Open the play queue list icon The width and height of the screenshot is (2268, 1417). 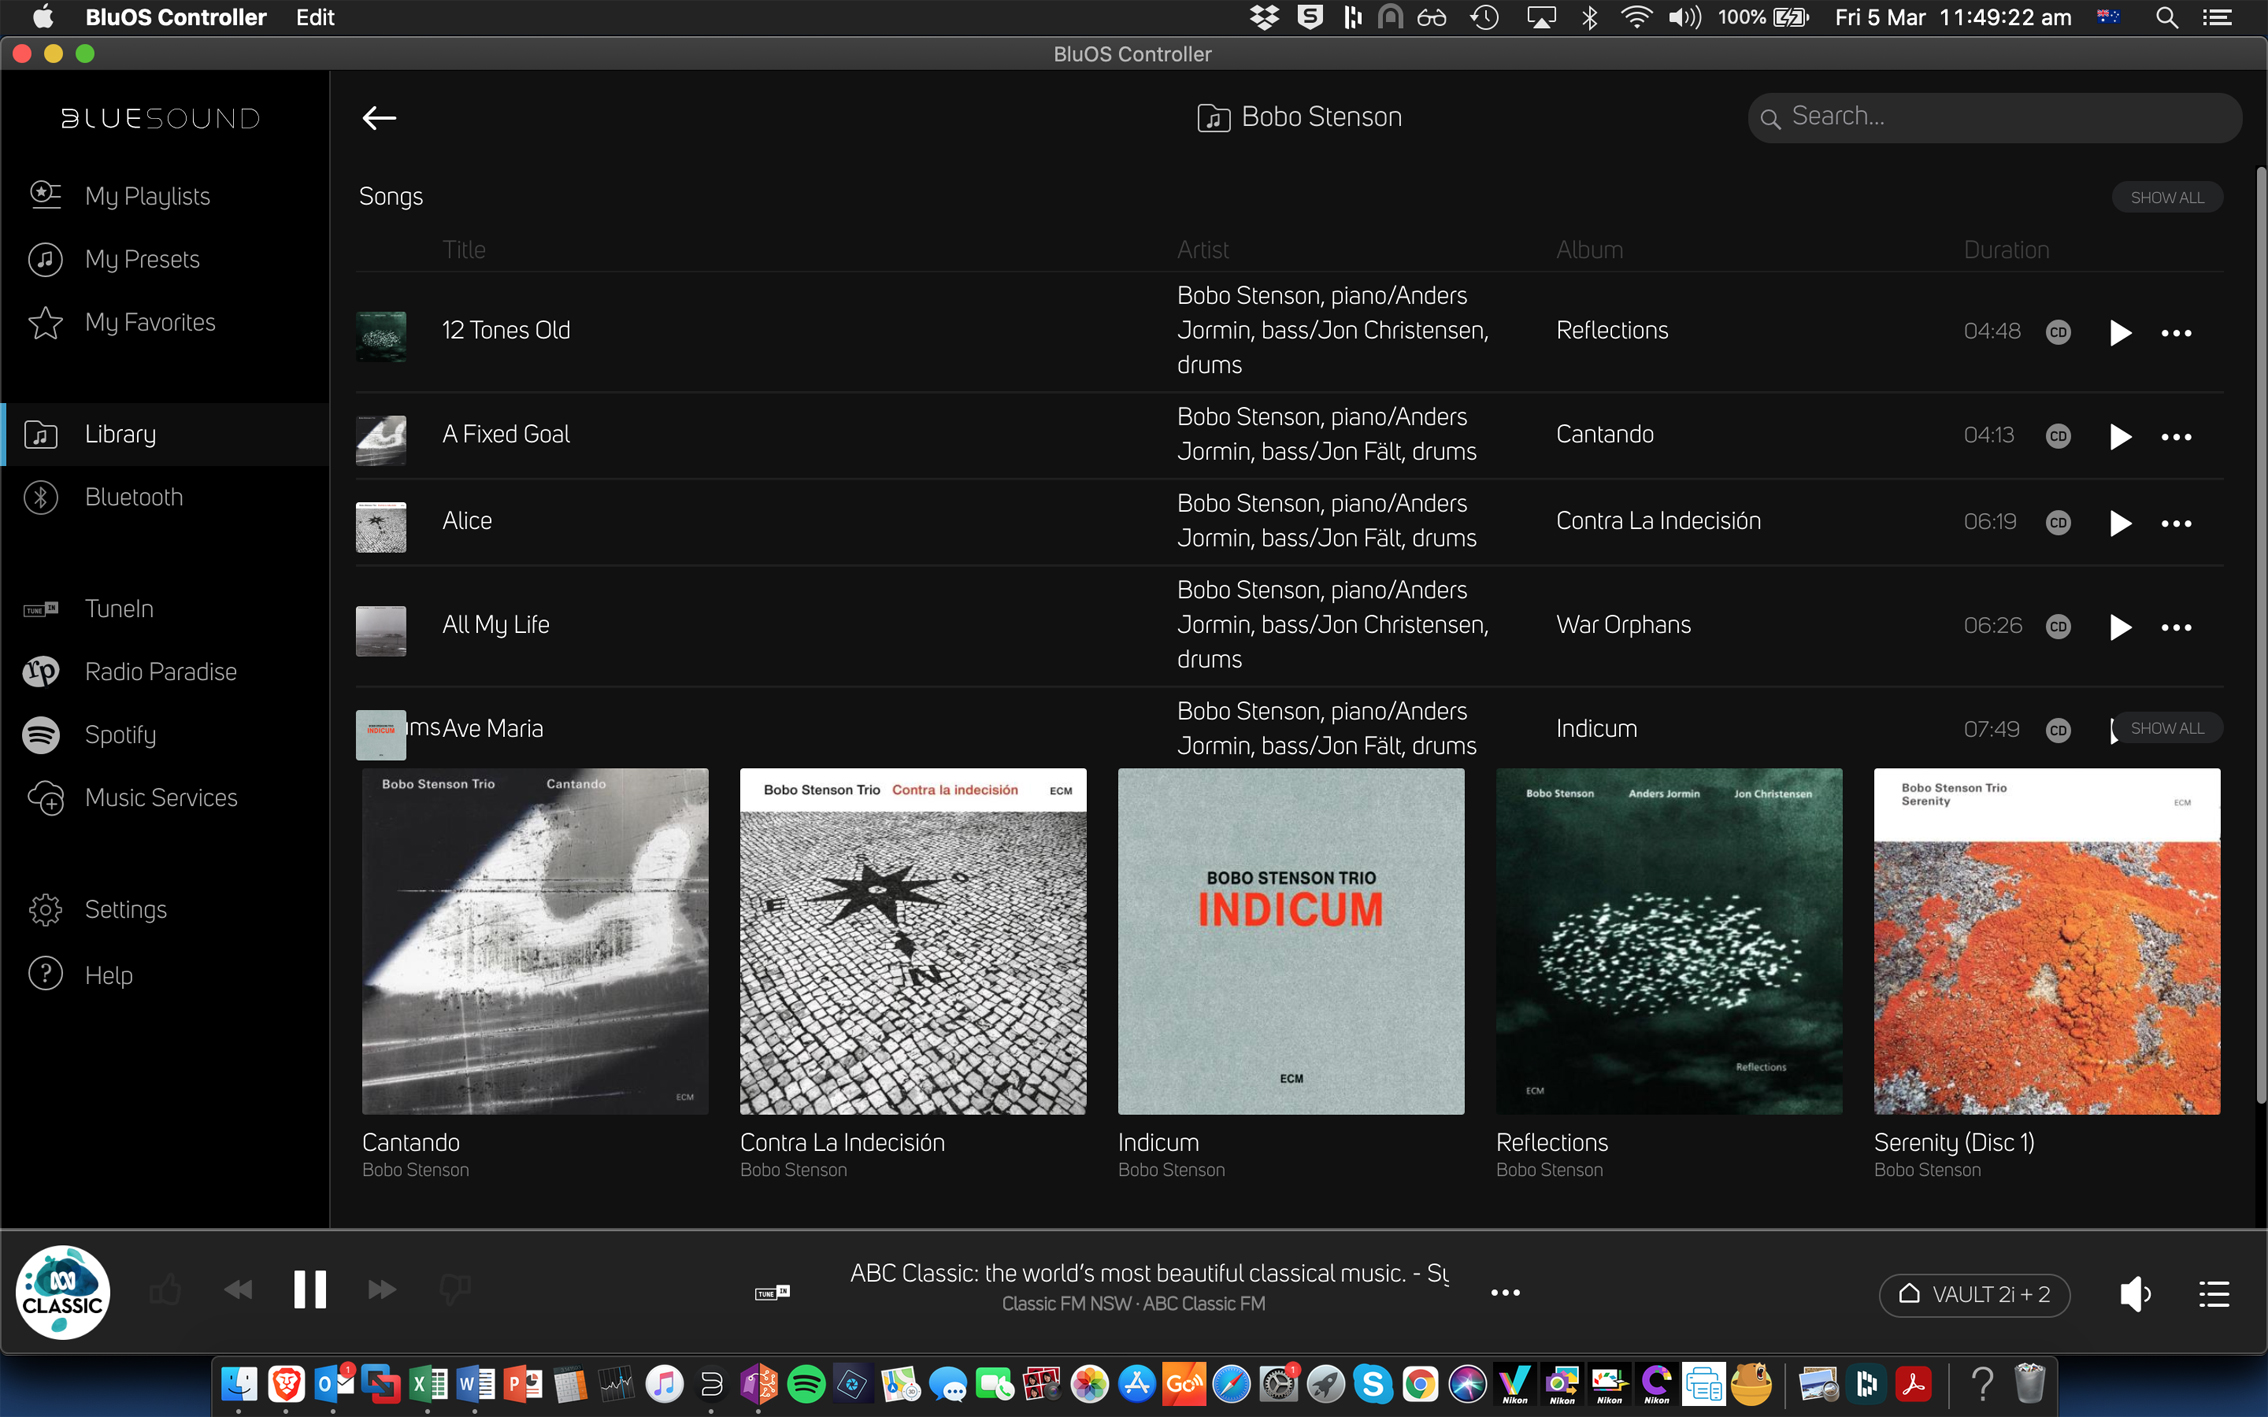tap(2214, 1294)
